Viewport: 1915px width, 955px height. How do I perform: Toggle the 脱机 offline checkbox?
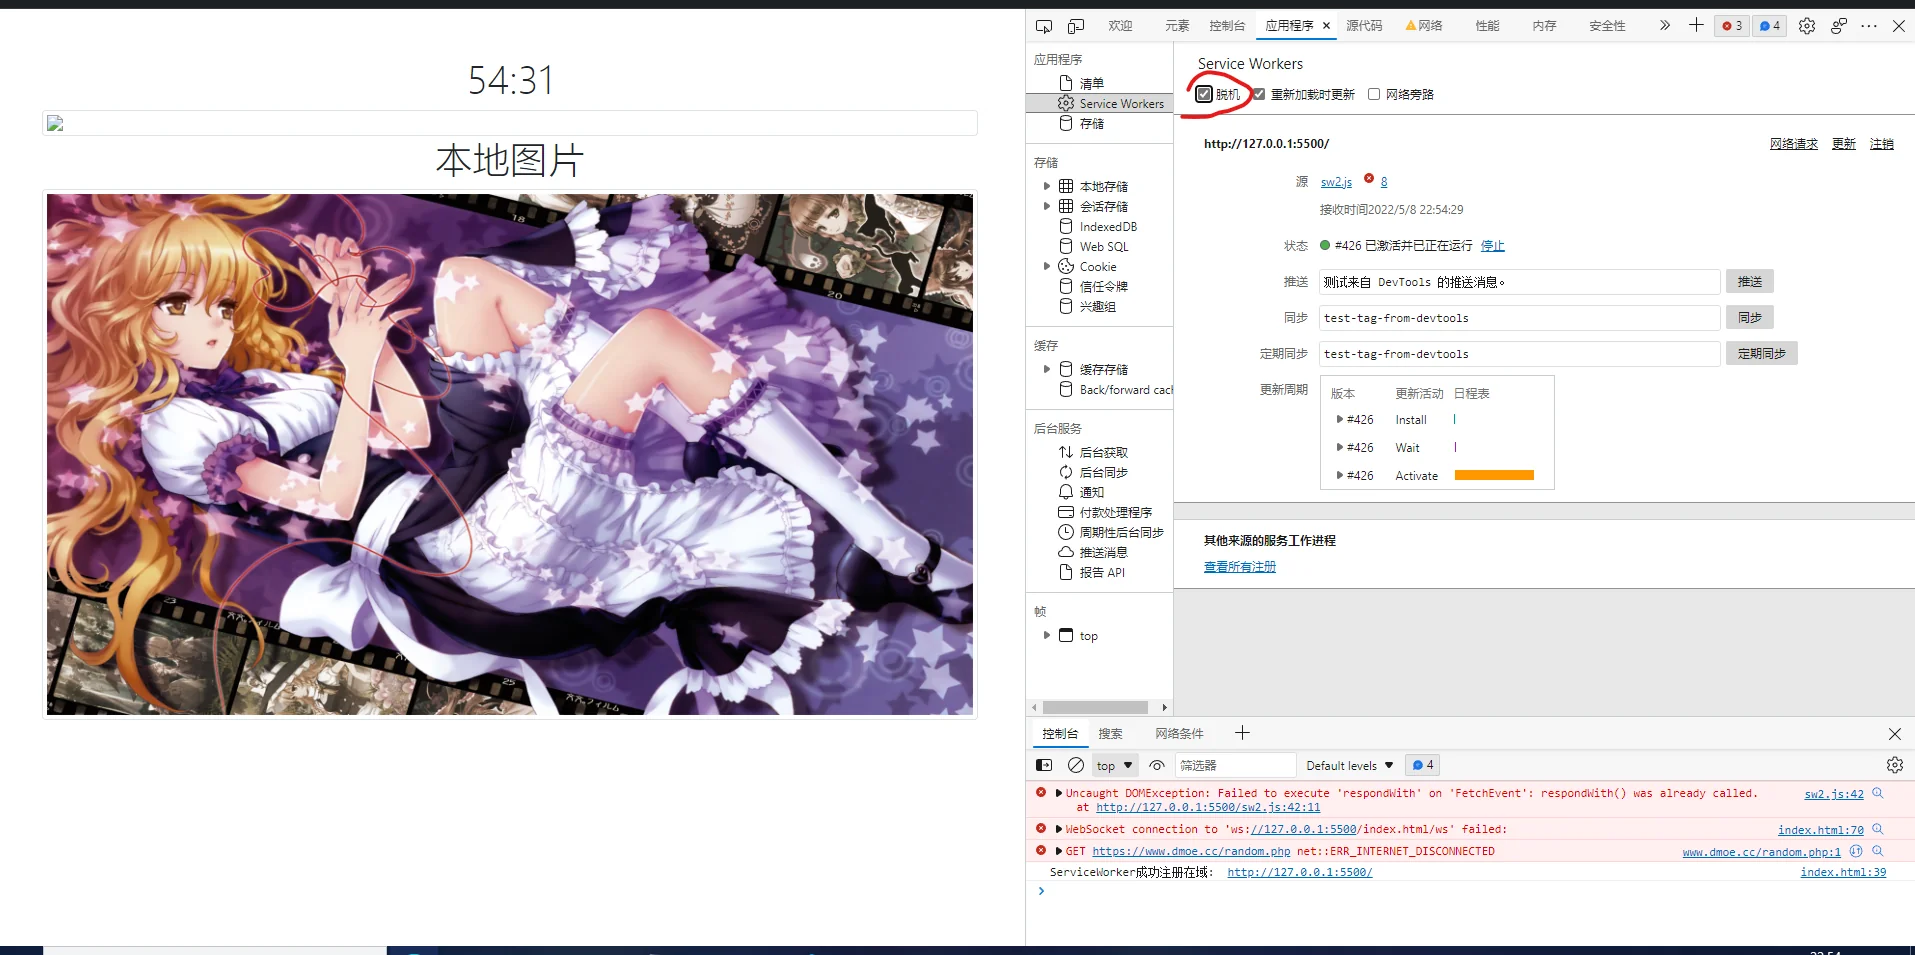[1204, 94]
